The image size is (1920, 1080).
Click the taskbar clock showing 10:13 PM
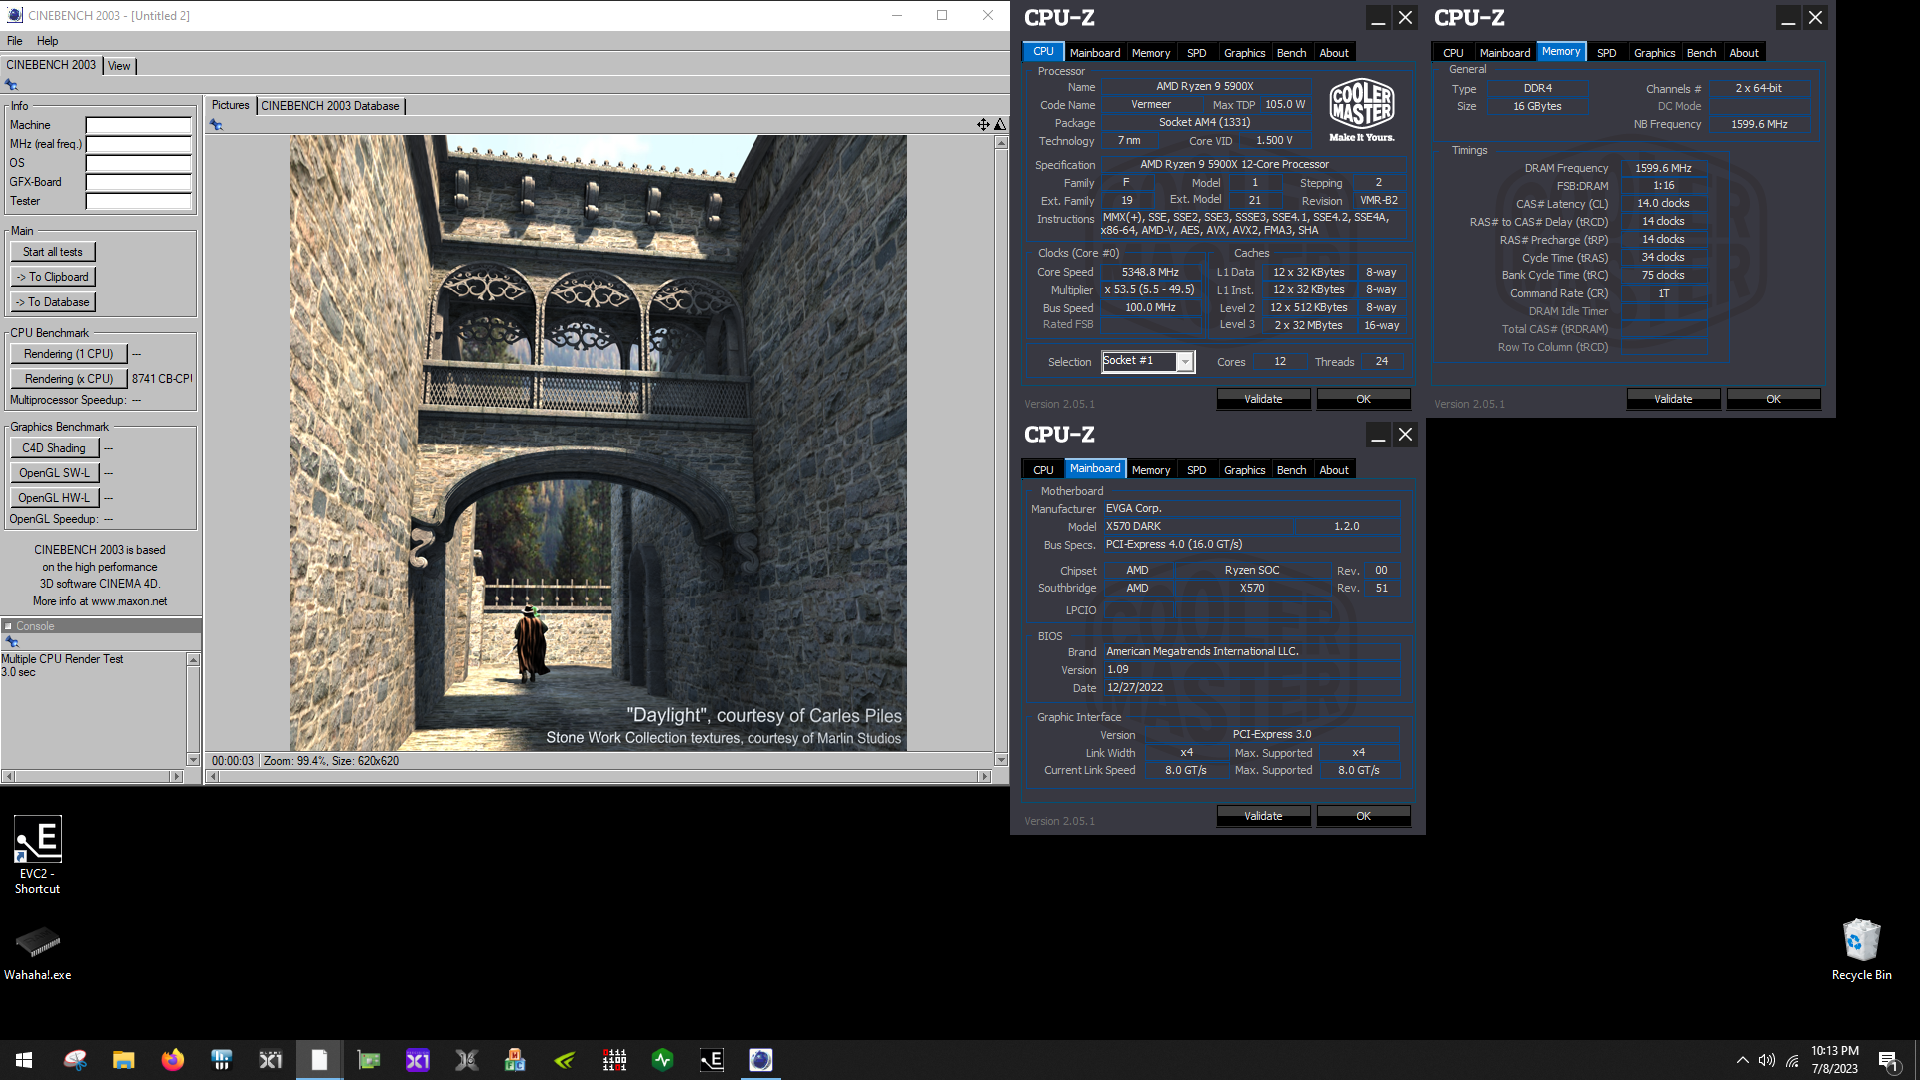[x=1834, y=1060]
